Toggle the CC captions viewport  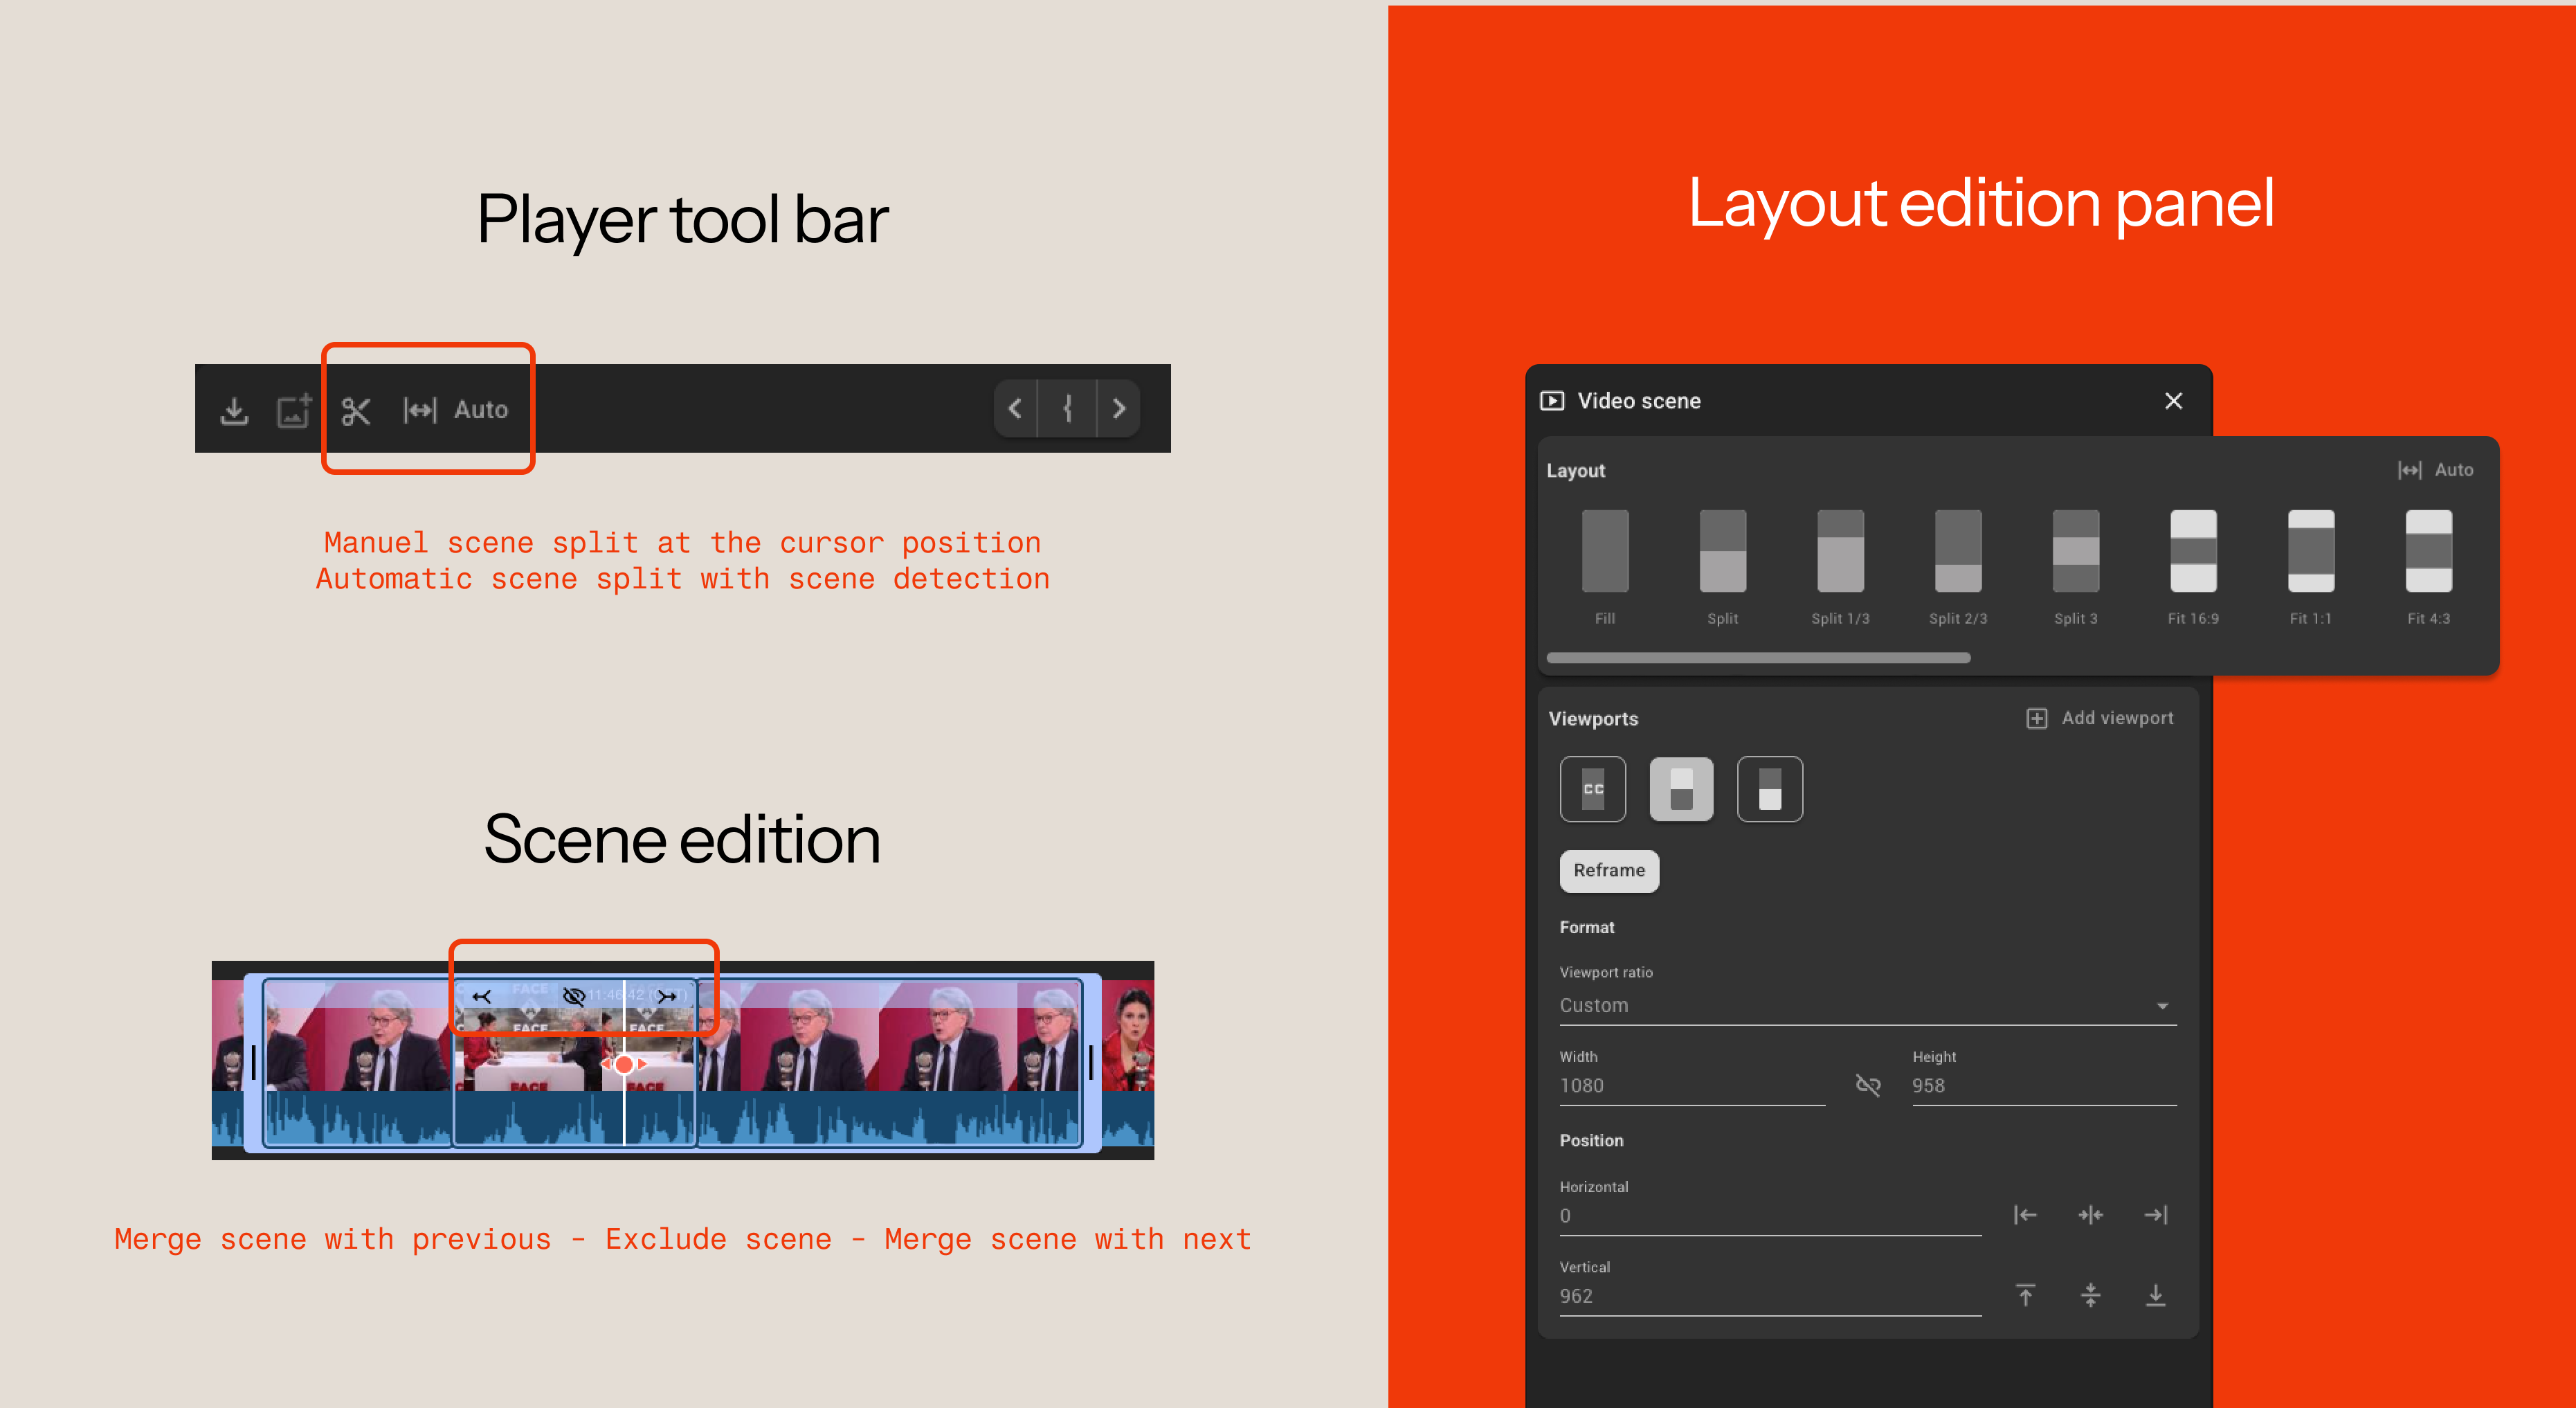pyautogui.click(x=1592, y=789)
